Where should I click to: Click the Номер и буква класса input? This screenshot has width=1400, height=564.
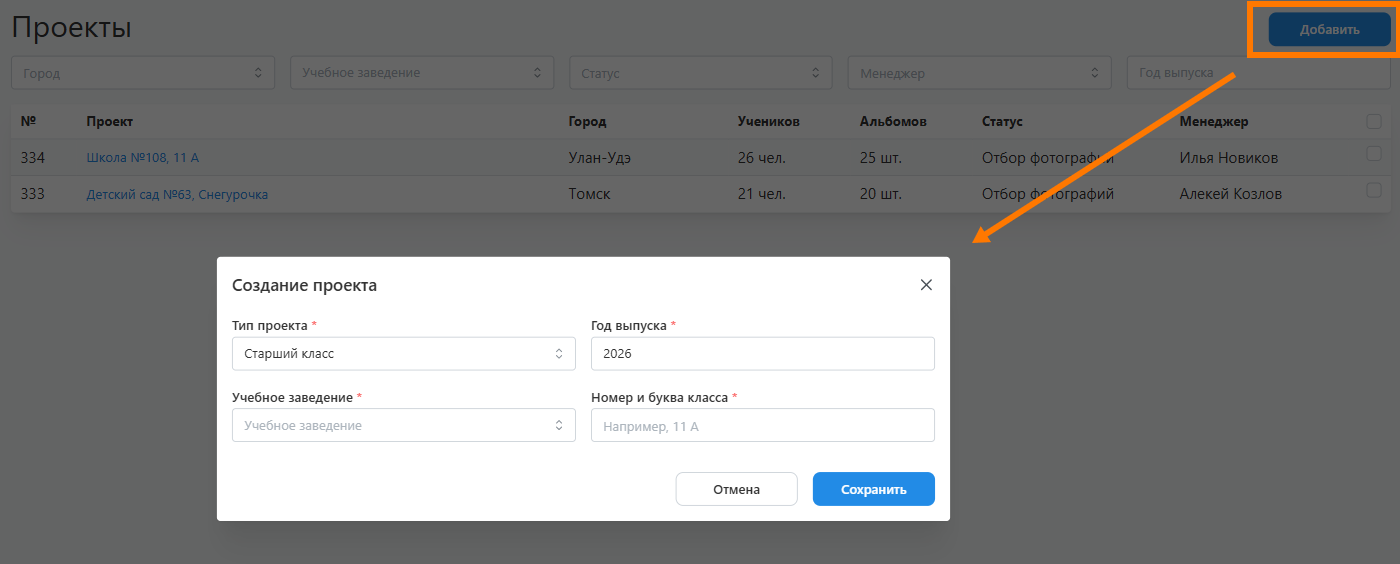[762, 425]
